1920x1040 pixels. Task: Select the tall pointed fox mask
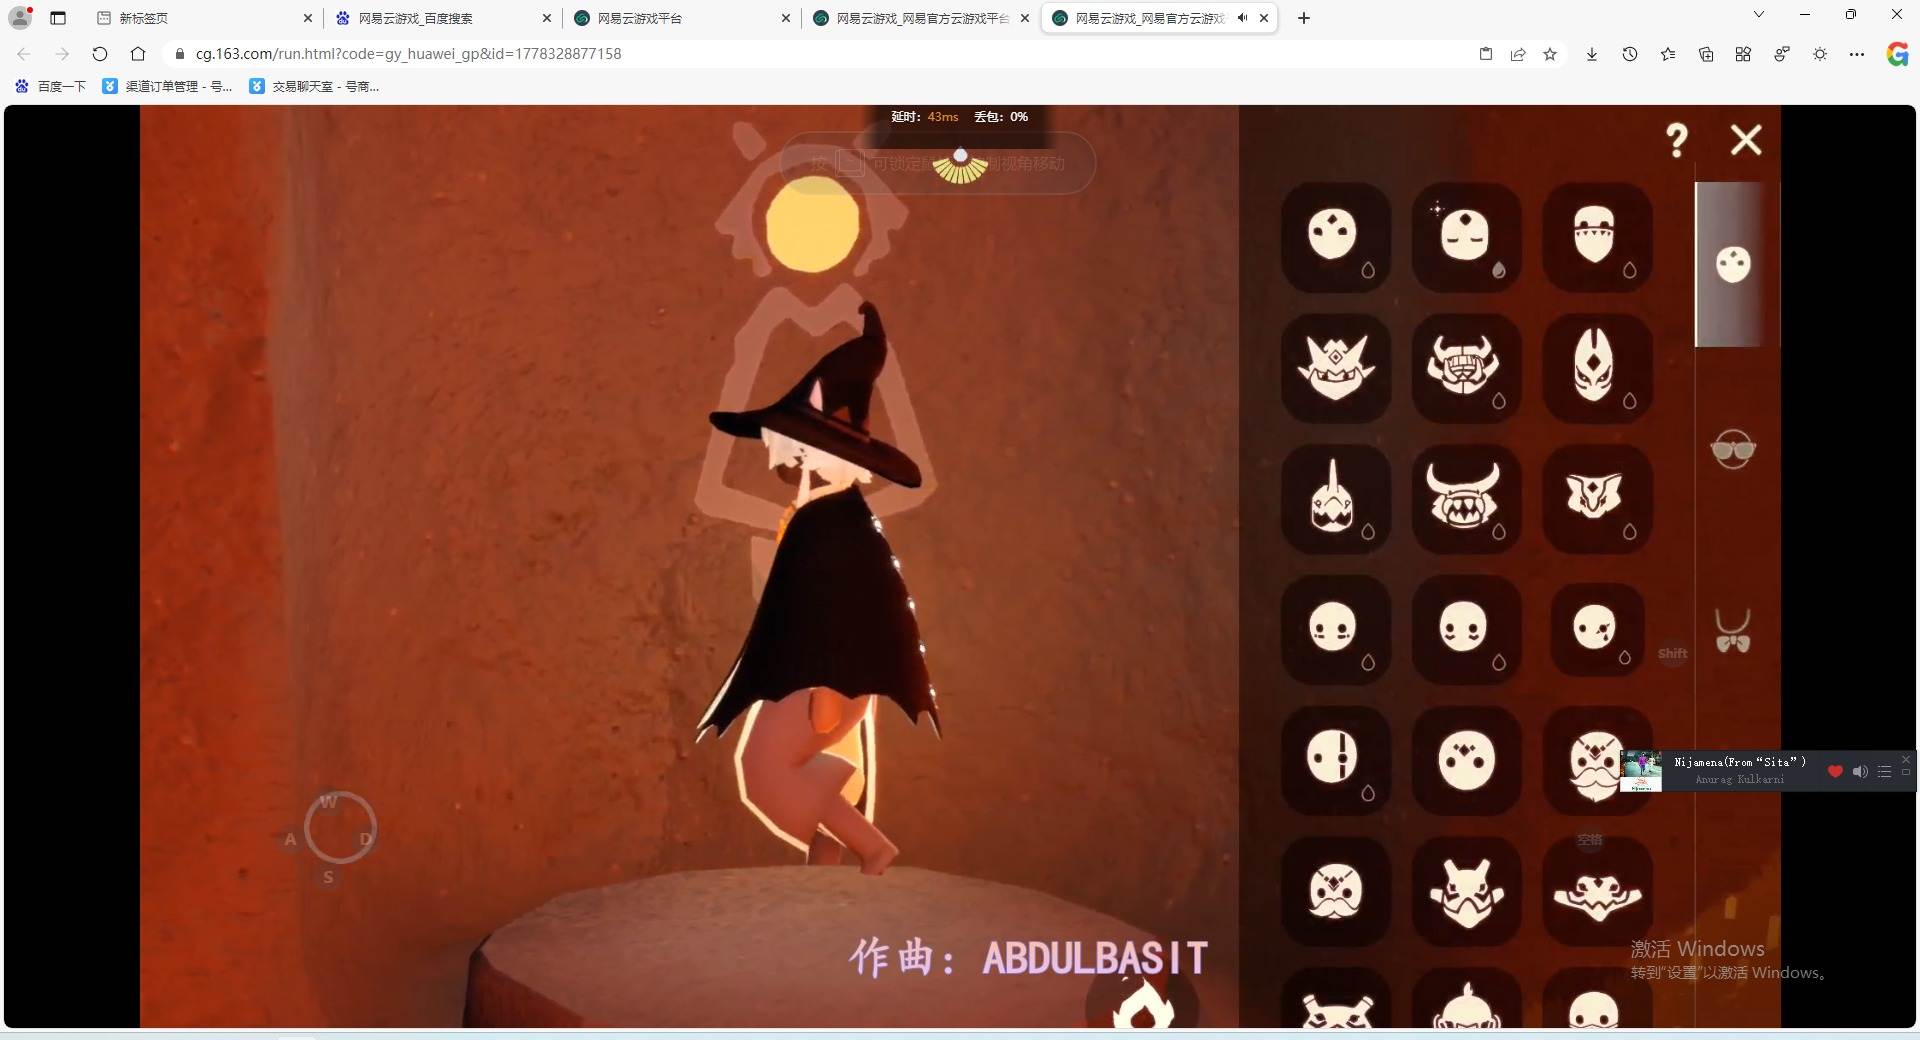1597,367
